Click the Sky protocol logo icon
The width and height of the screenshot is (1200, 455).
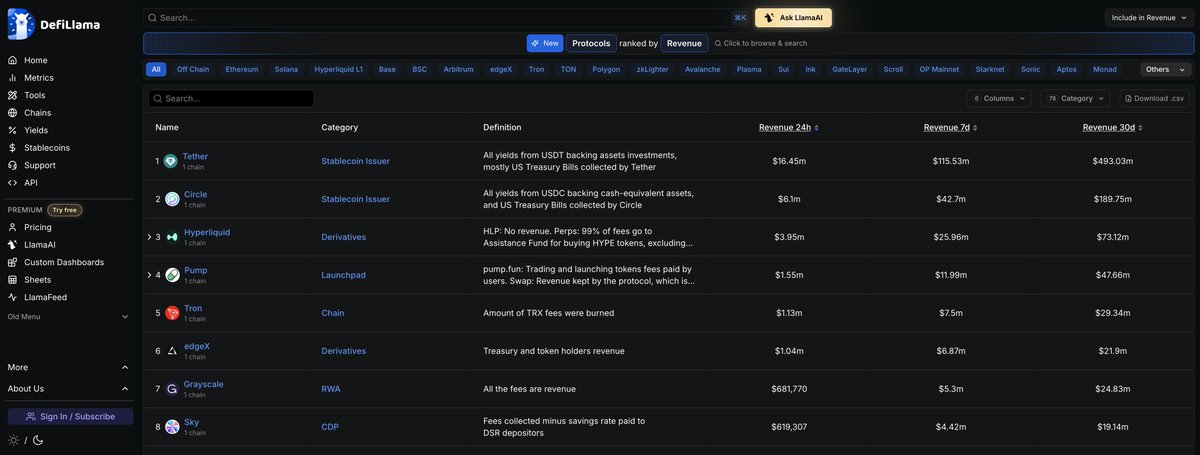[172, 427]
